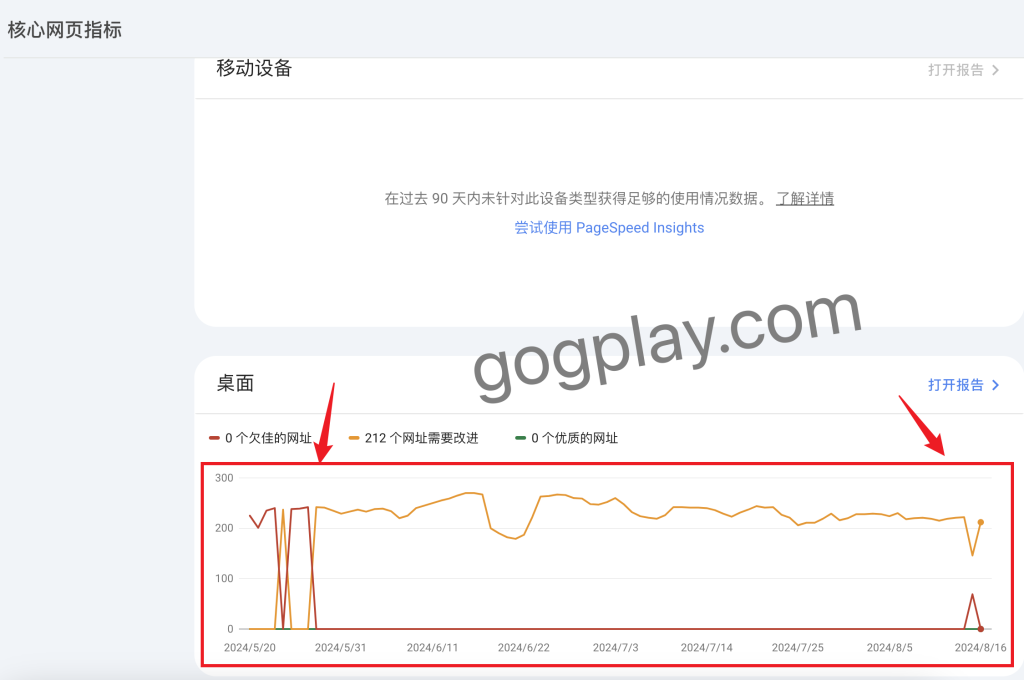Click the 在过去 90 天内 no-data message
Image resolution: width=1024 pixels, height=680 pixels.
(577, 199)
